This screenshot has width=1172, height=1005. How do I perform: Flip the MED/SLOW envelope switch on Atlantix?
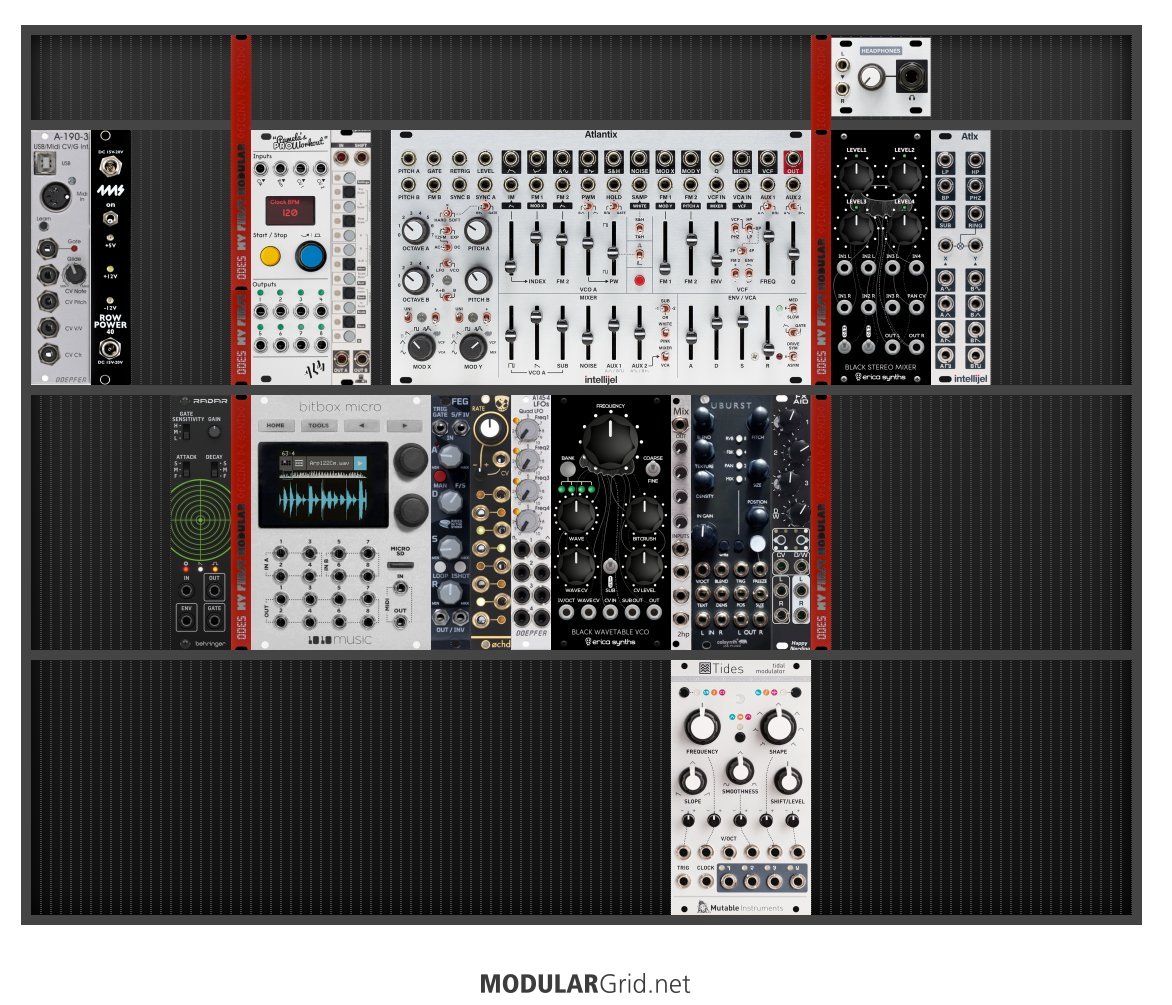793,308
